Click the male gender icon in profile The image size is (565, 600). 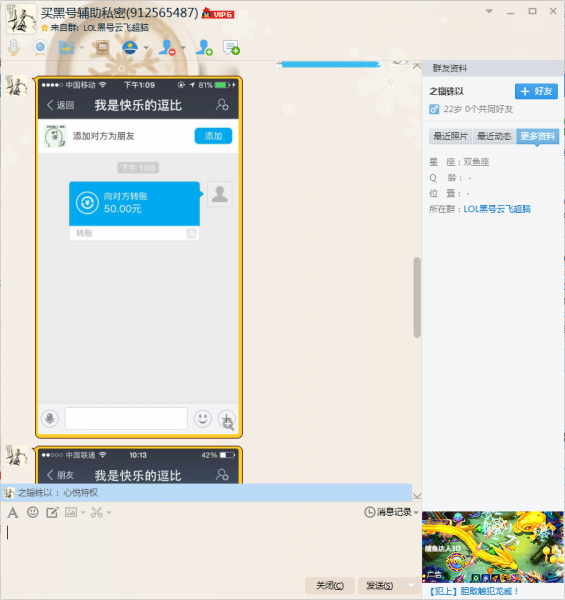[434, 109]
